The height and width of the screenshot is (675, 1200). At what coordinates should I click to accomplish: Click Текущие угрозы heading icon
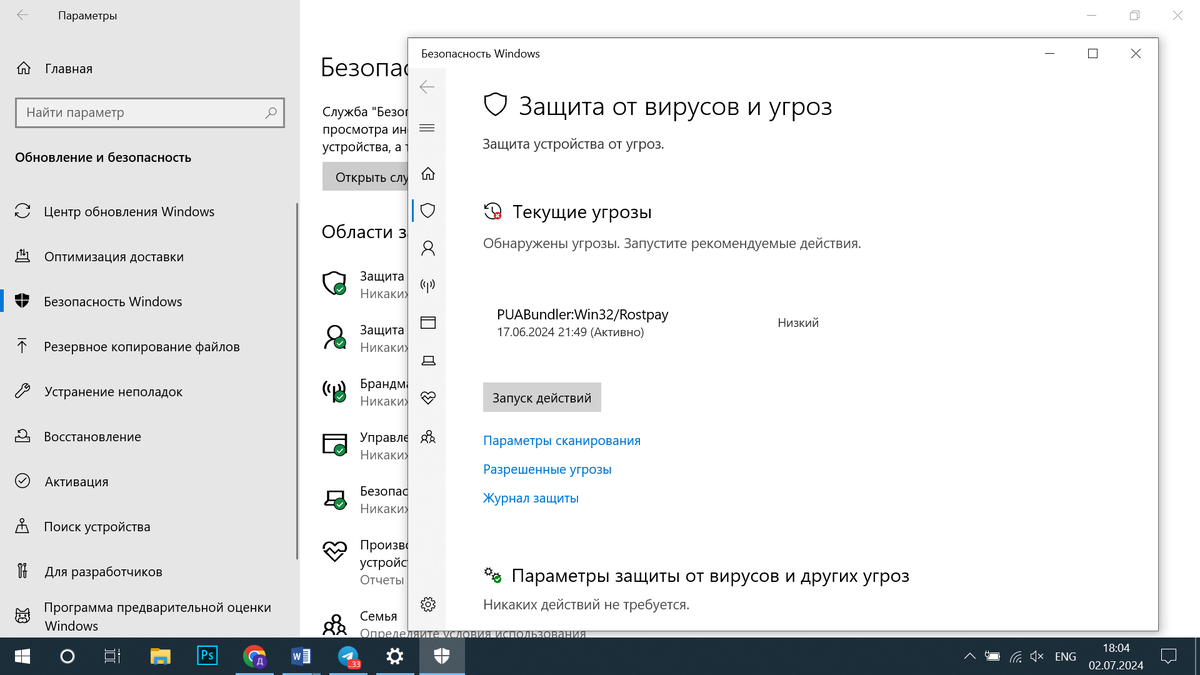(x=492, y=212)
